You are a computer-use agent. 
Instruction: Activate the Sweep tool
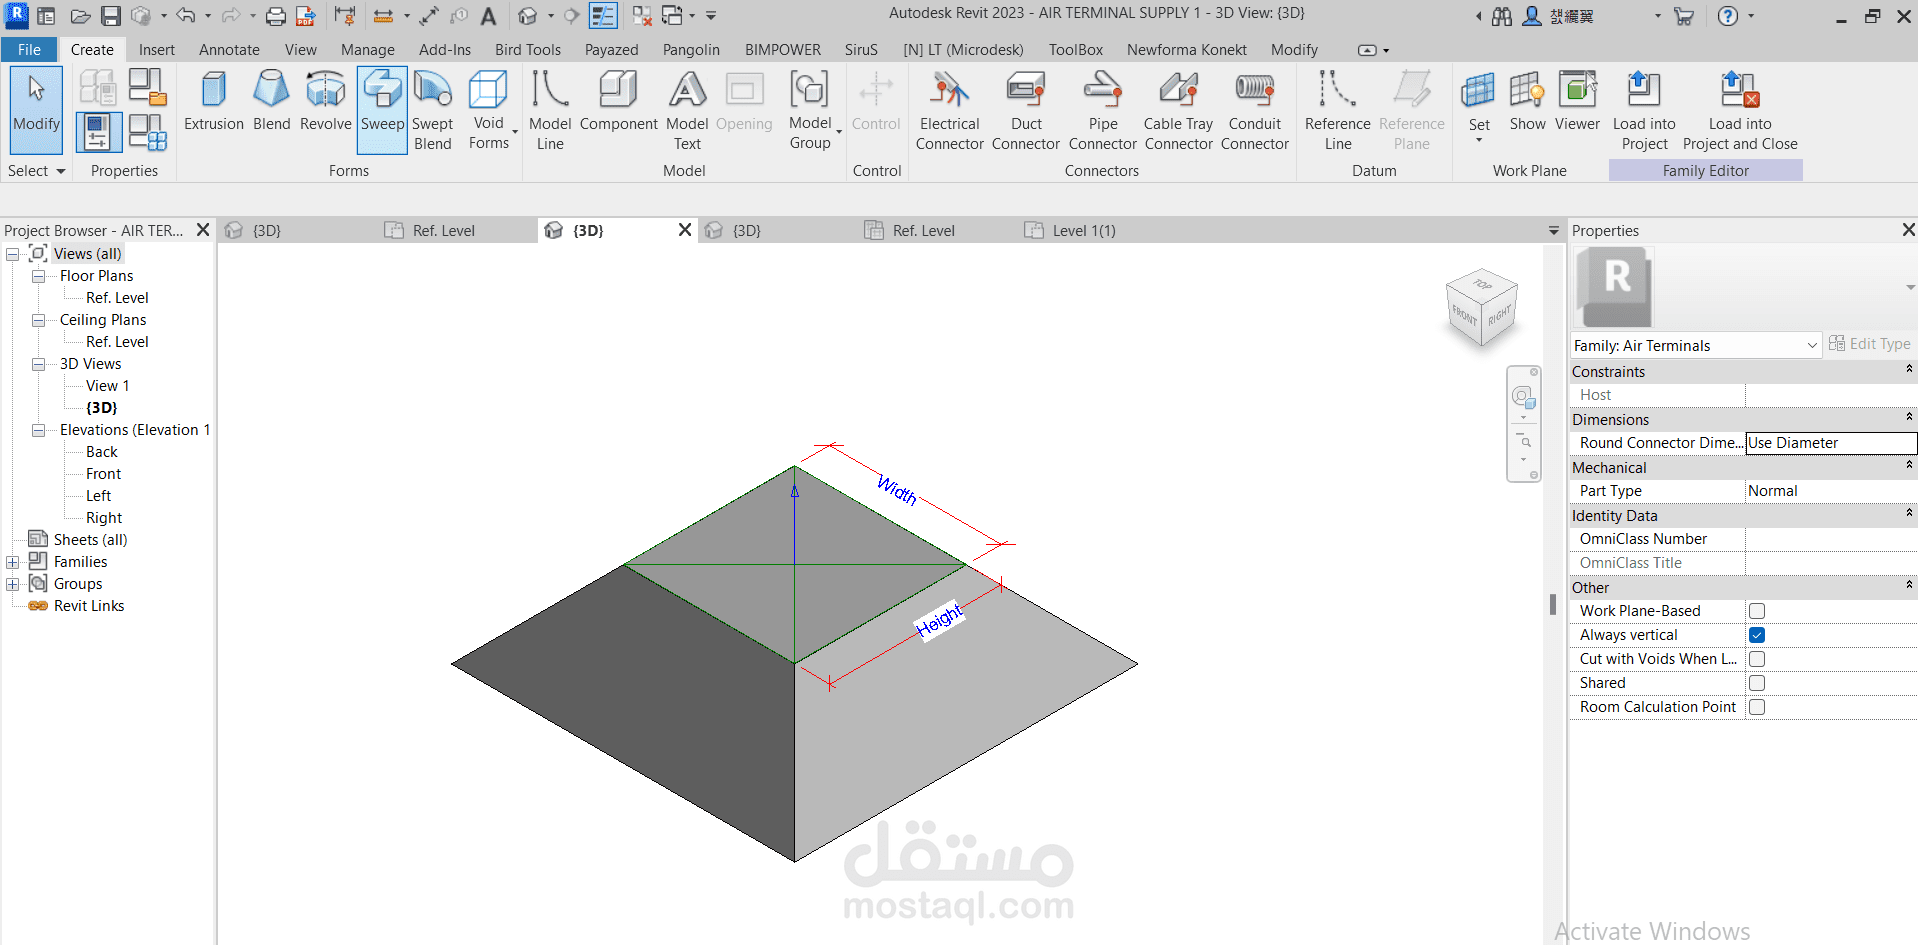(382, 108)
